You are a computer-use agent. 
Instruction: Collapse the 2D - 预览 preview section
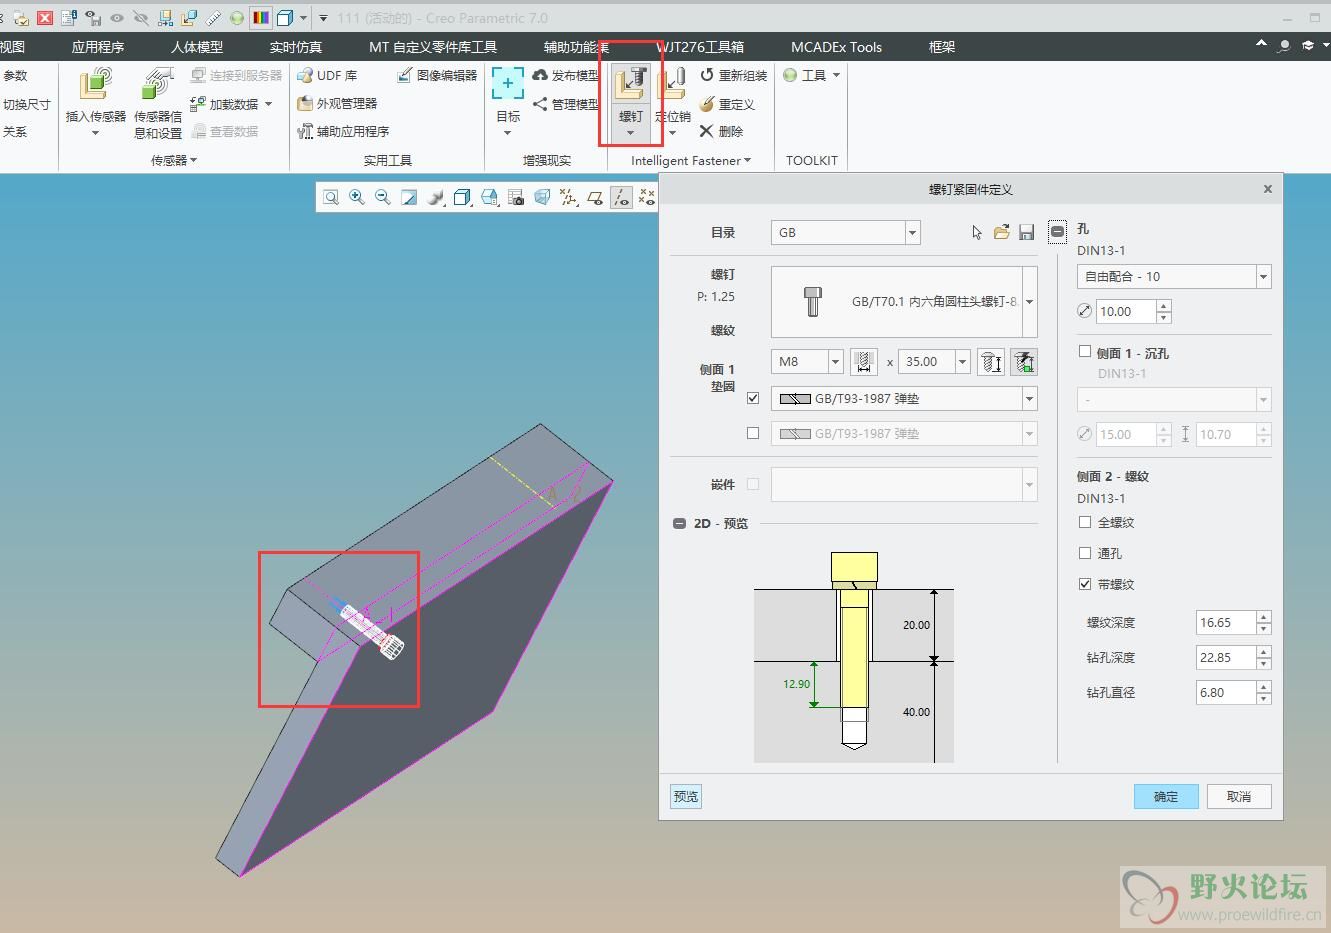click(x=680, y=523)
